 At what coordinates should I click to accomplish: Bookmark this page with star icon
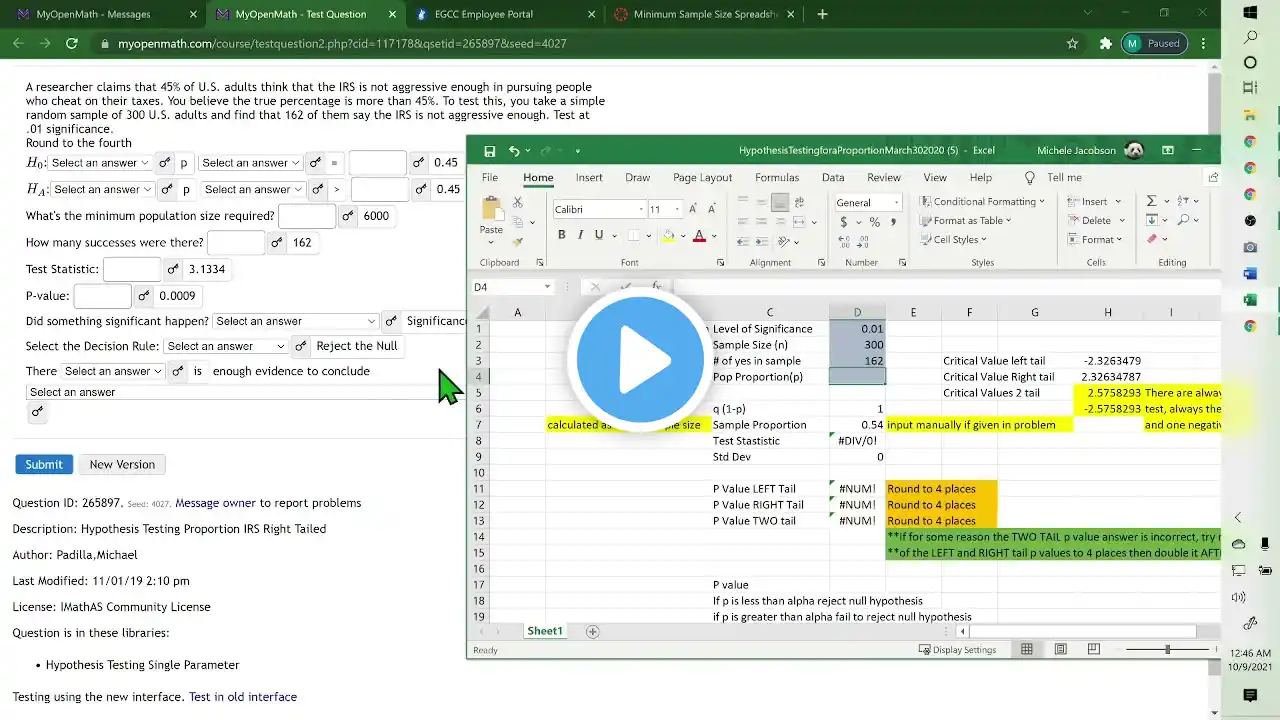(1072, 44)
